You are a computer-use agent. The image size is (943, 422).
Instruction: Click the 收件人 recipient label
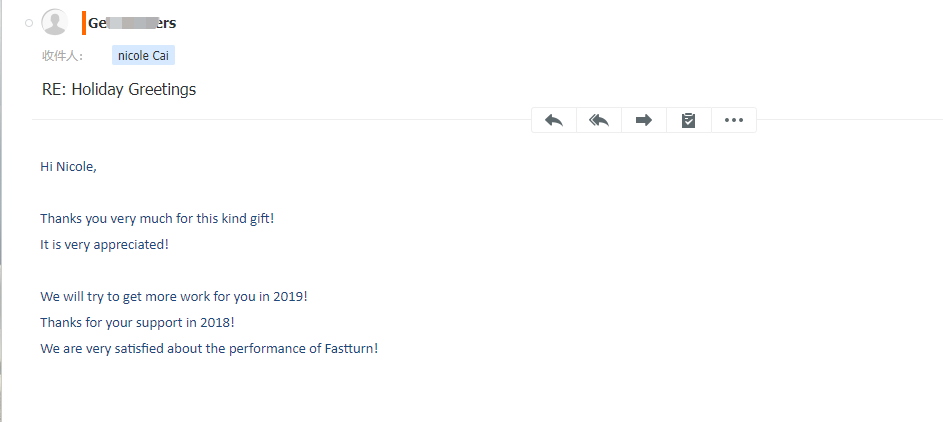coord(62,56)
